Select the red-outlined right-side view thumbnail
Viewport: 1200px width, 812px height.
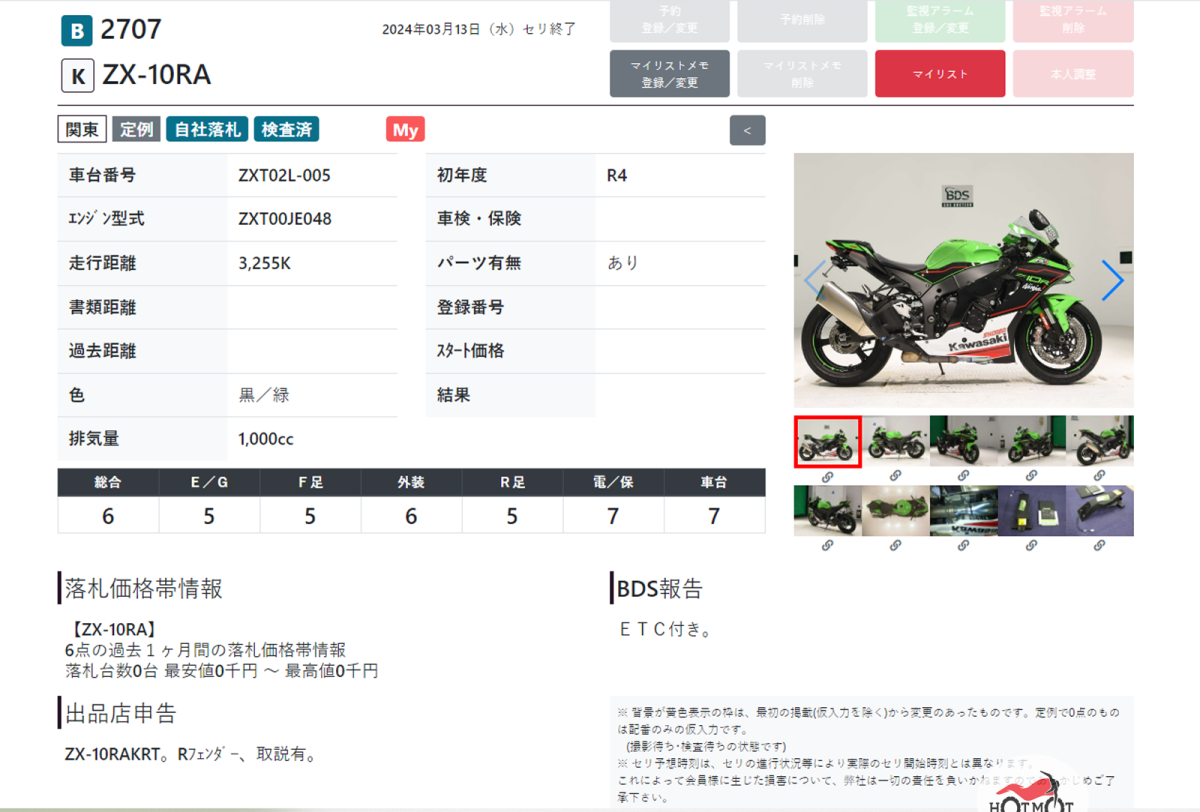828,441
